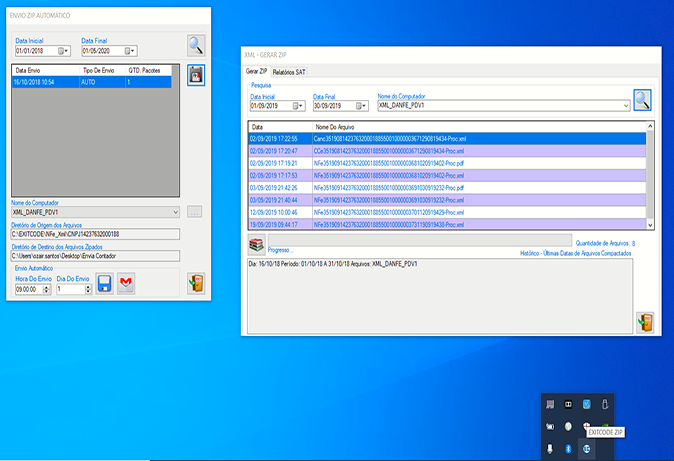
Task: Select the row dated 12/09/2019 10:00:46
Action: tap(447, 212)
